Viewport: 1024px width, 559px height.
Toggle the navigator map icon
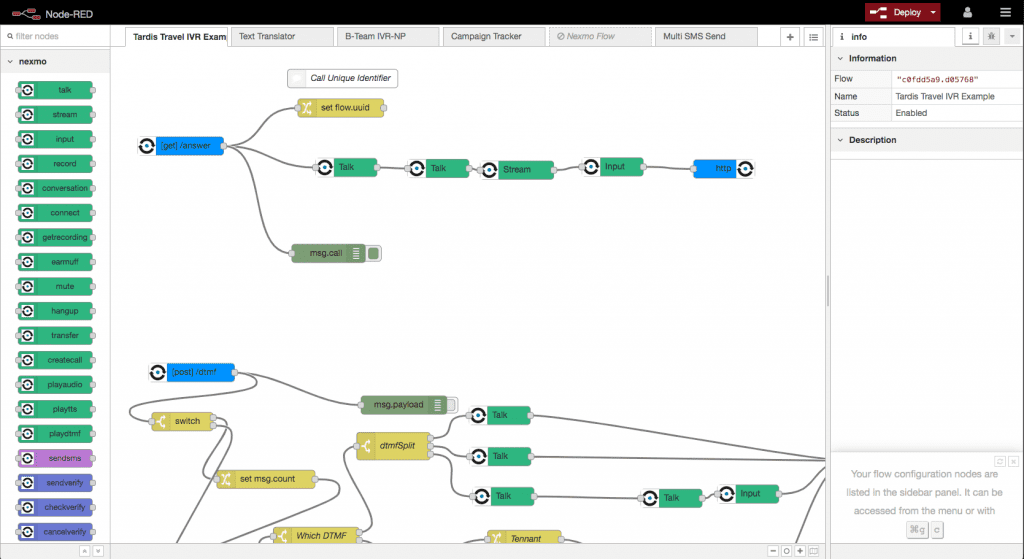pos(814,551)
